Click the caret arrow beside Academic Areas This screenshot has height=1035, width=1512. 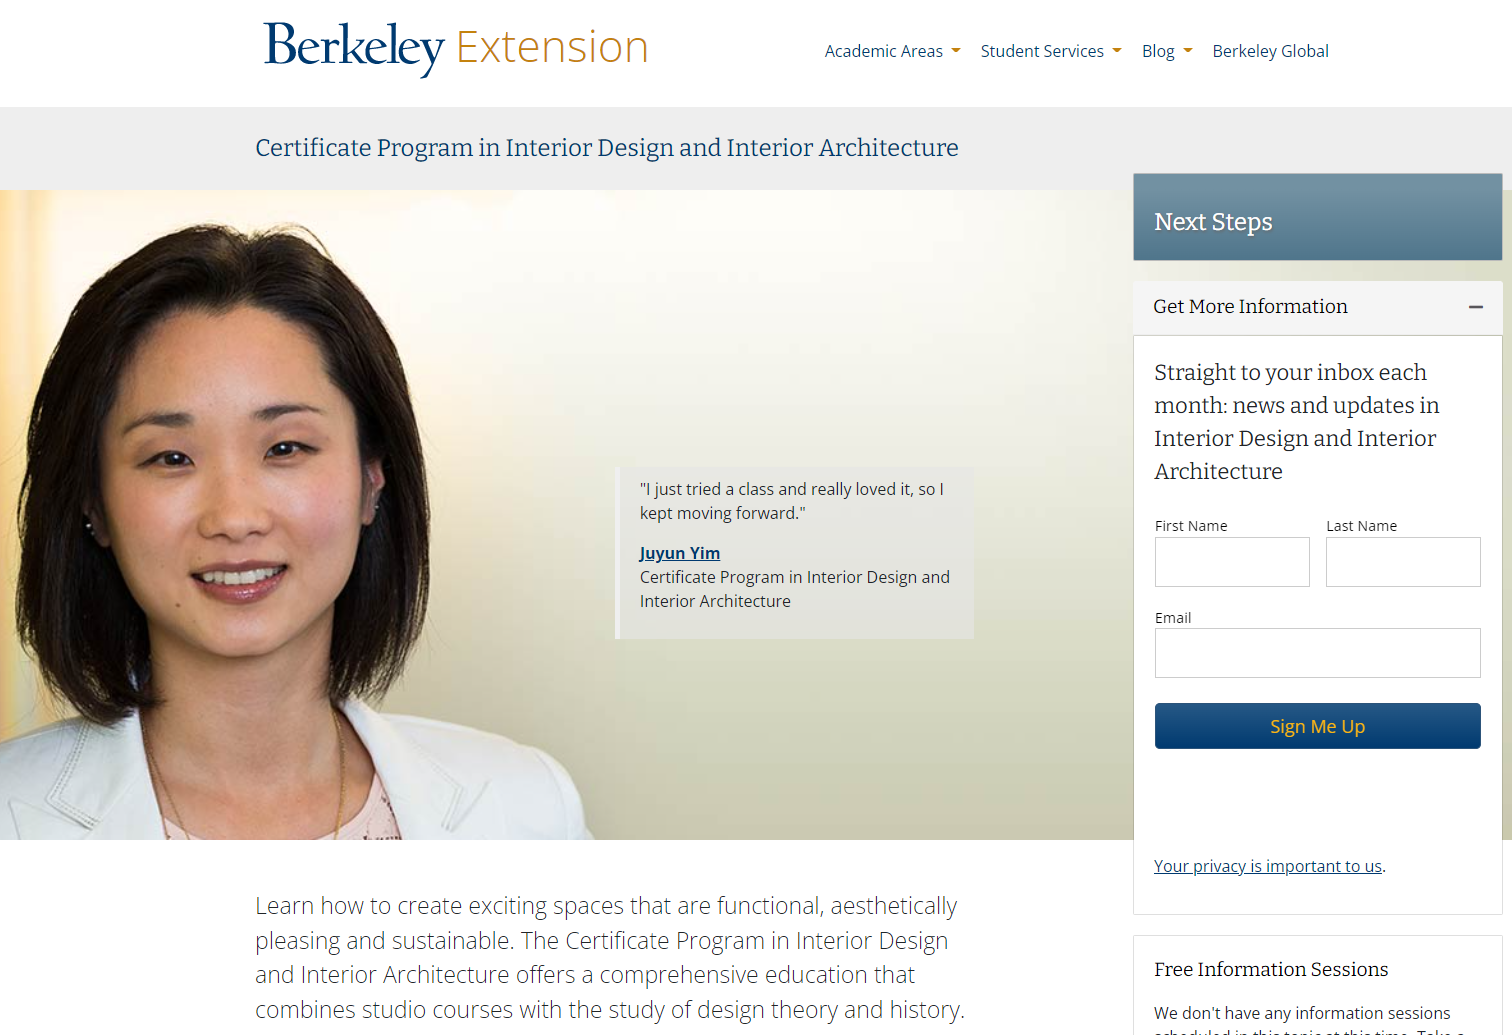pos(956,51)
